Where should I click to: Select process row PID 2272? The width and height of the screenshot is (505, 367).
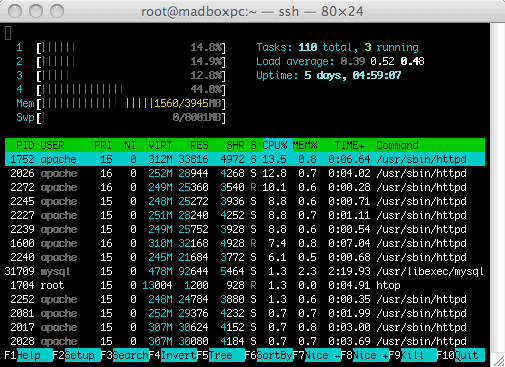[x=245, y=187]
